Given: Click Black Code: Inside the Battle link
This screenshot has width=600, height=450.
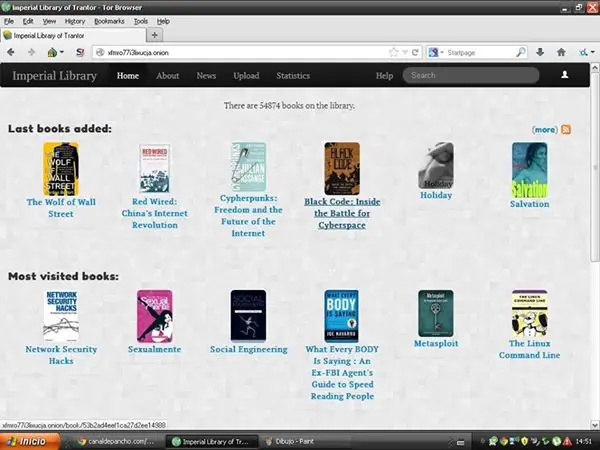Looking at the screenshot, I should point(342,213).
